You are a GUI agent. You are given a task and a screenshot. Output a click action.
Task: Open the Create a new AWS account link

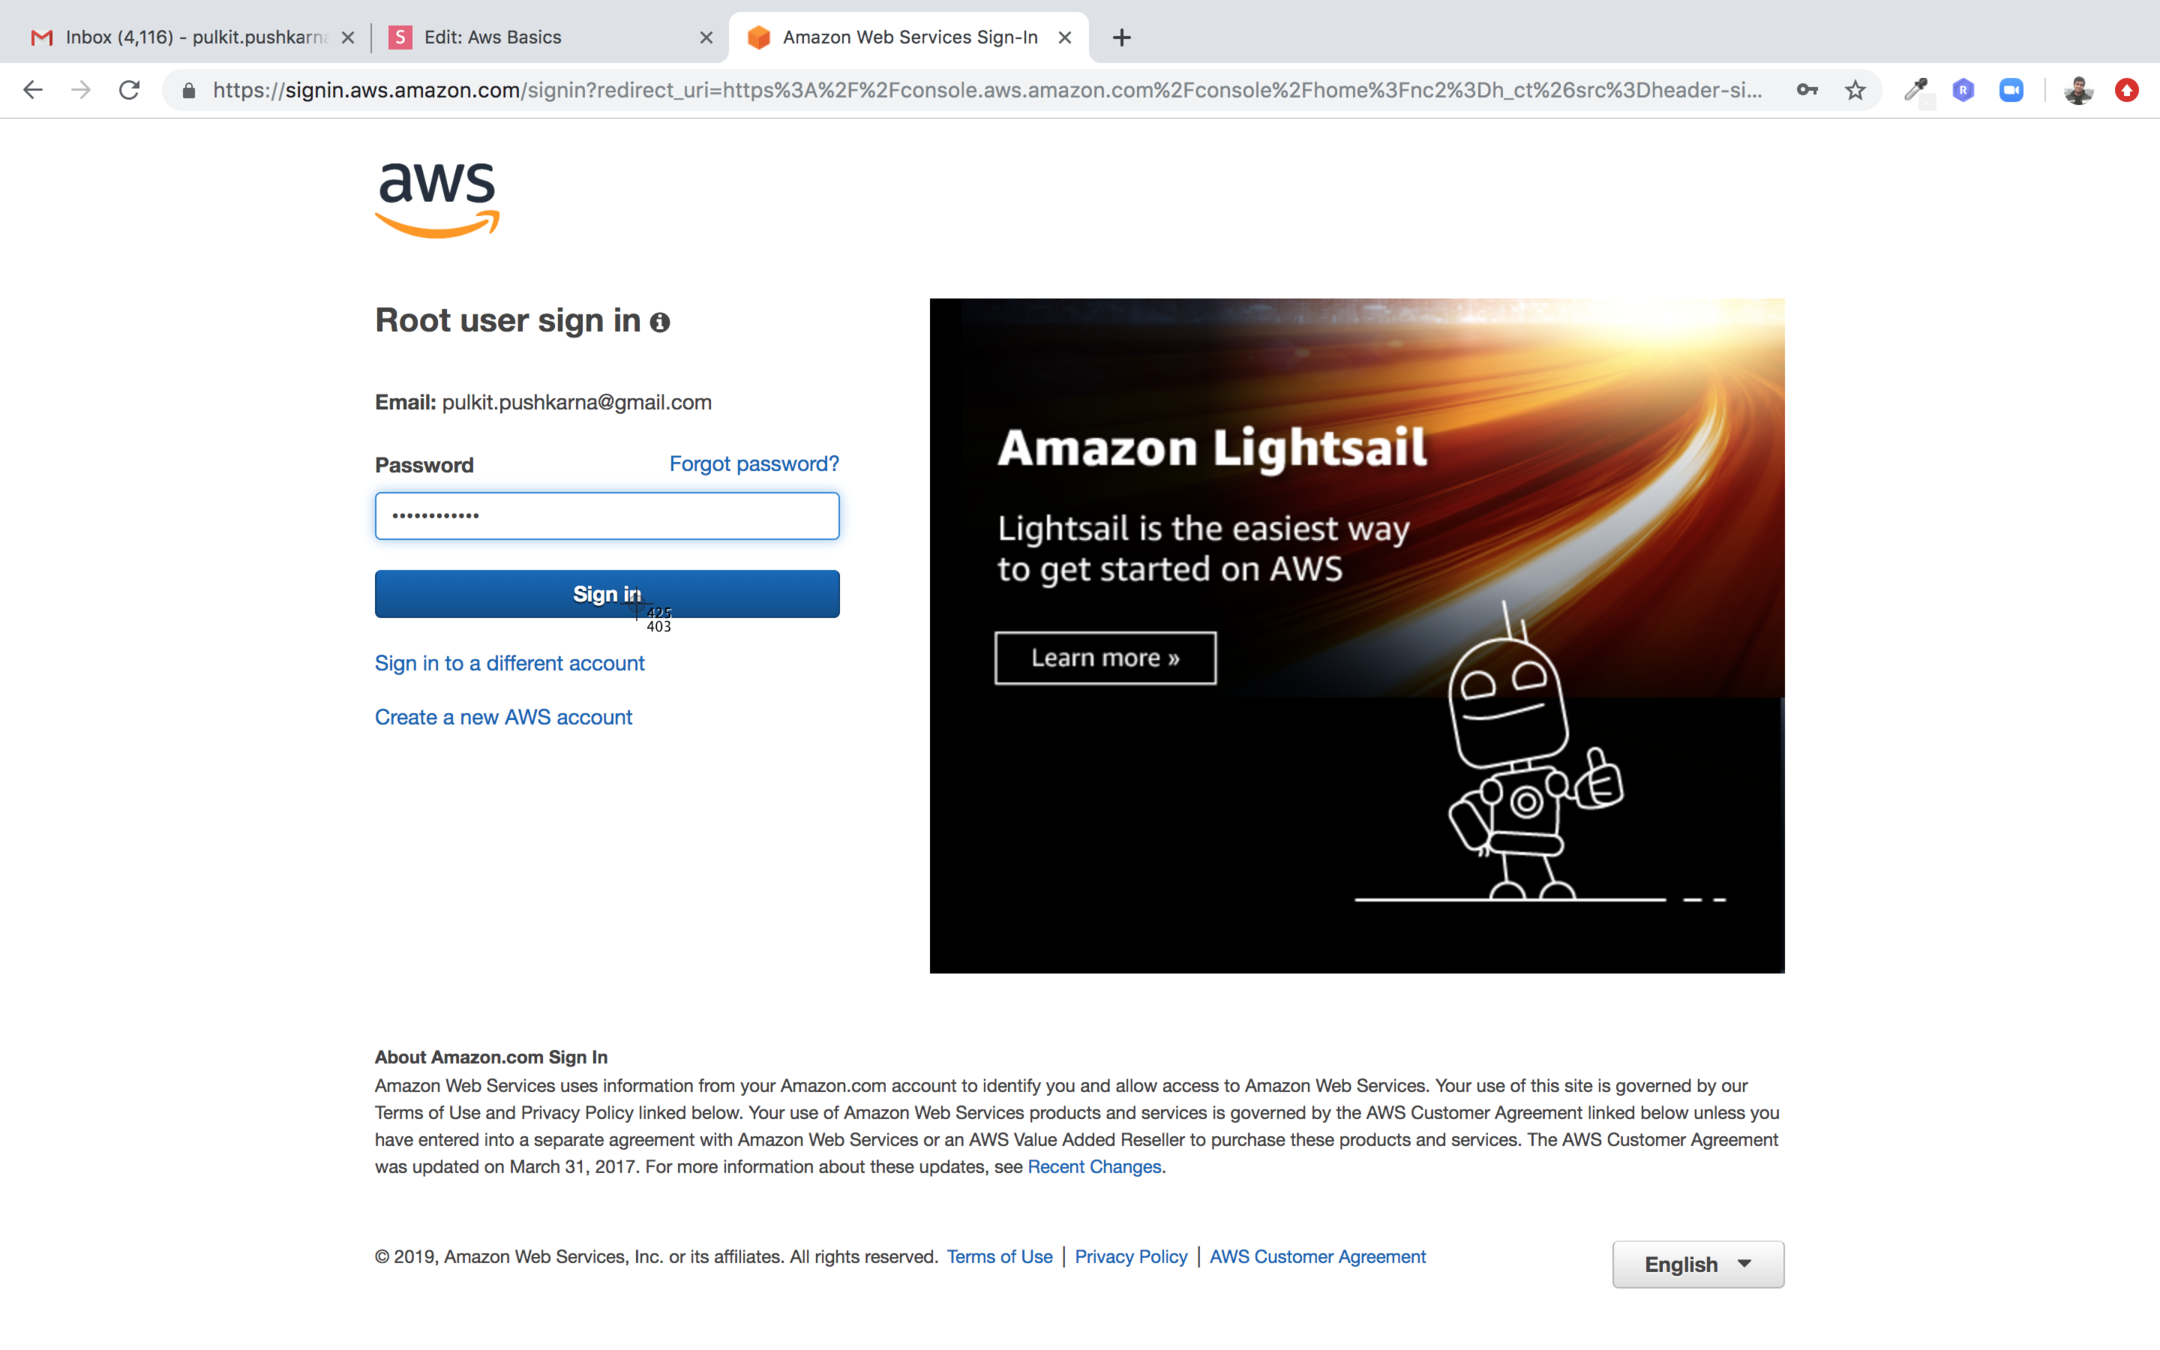tap(503, 717)
